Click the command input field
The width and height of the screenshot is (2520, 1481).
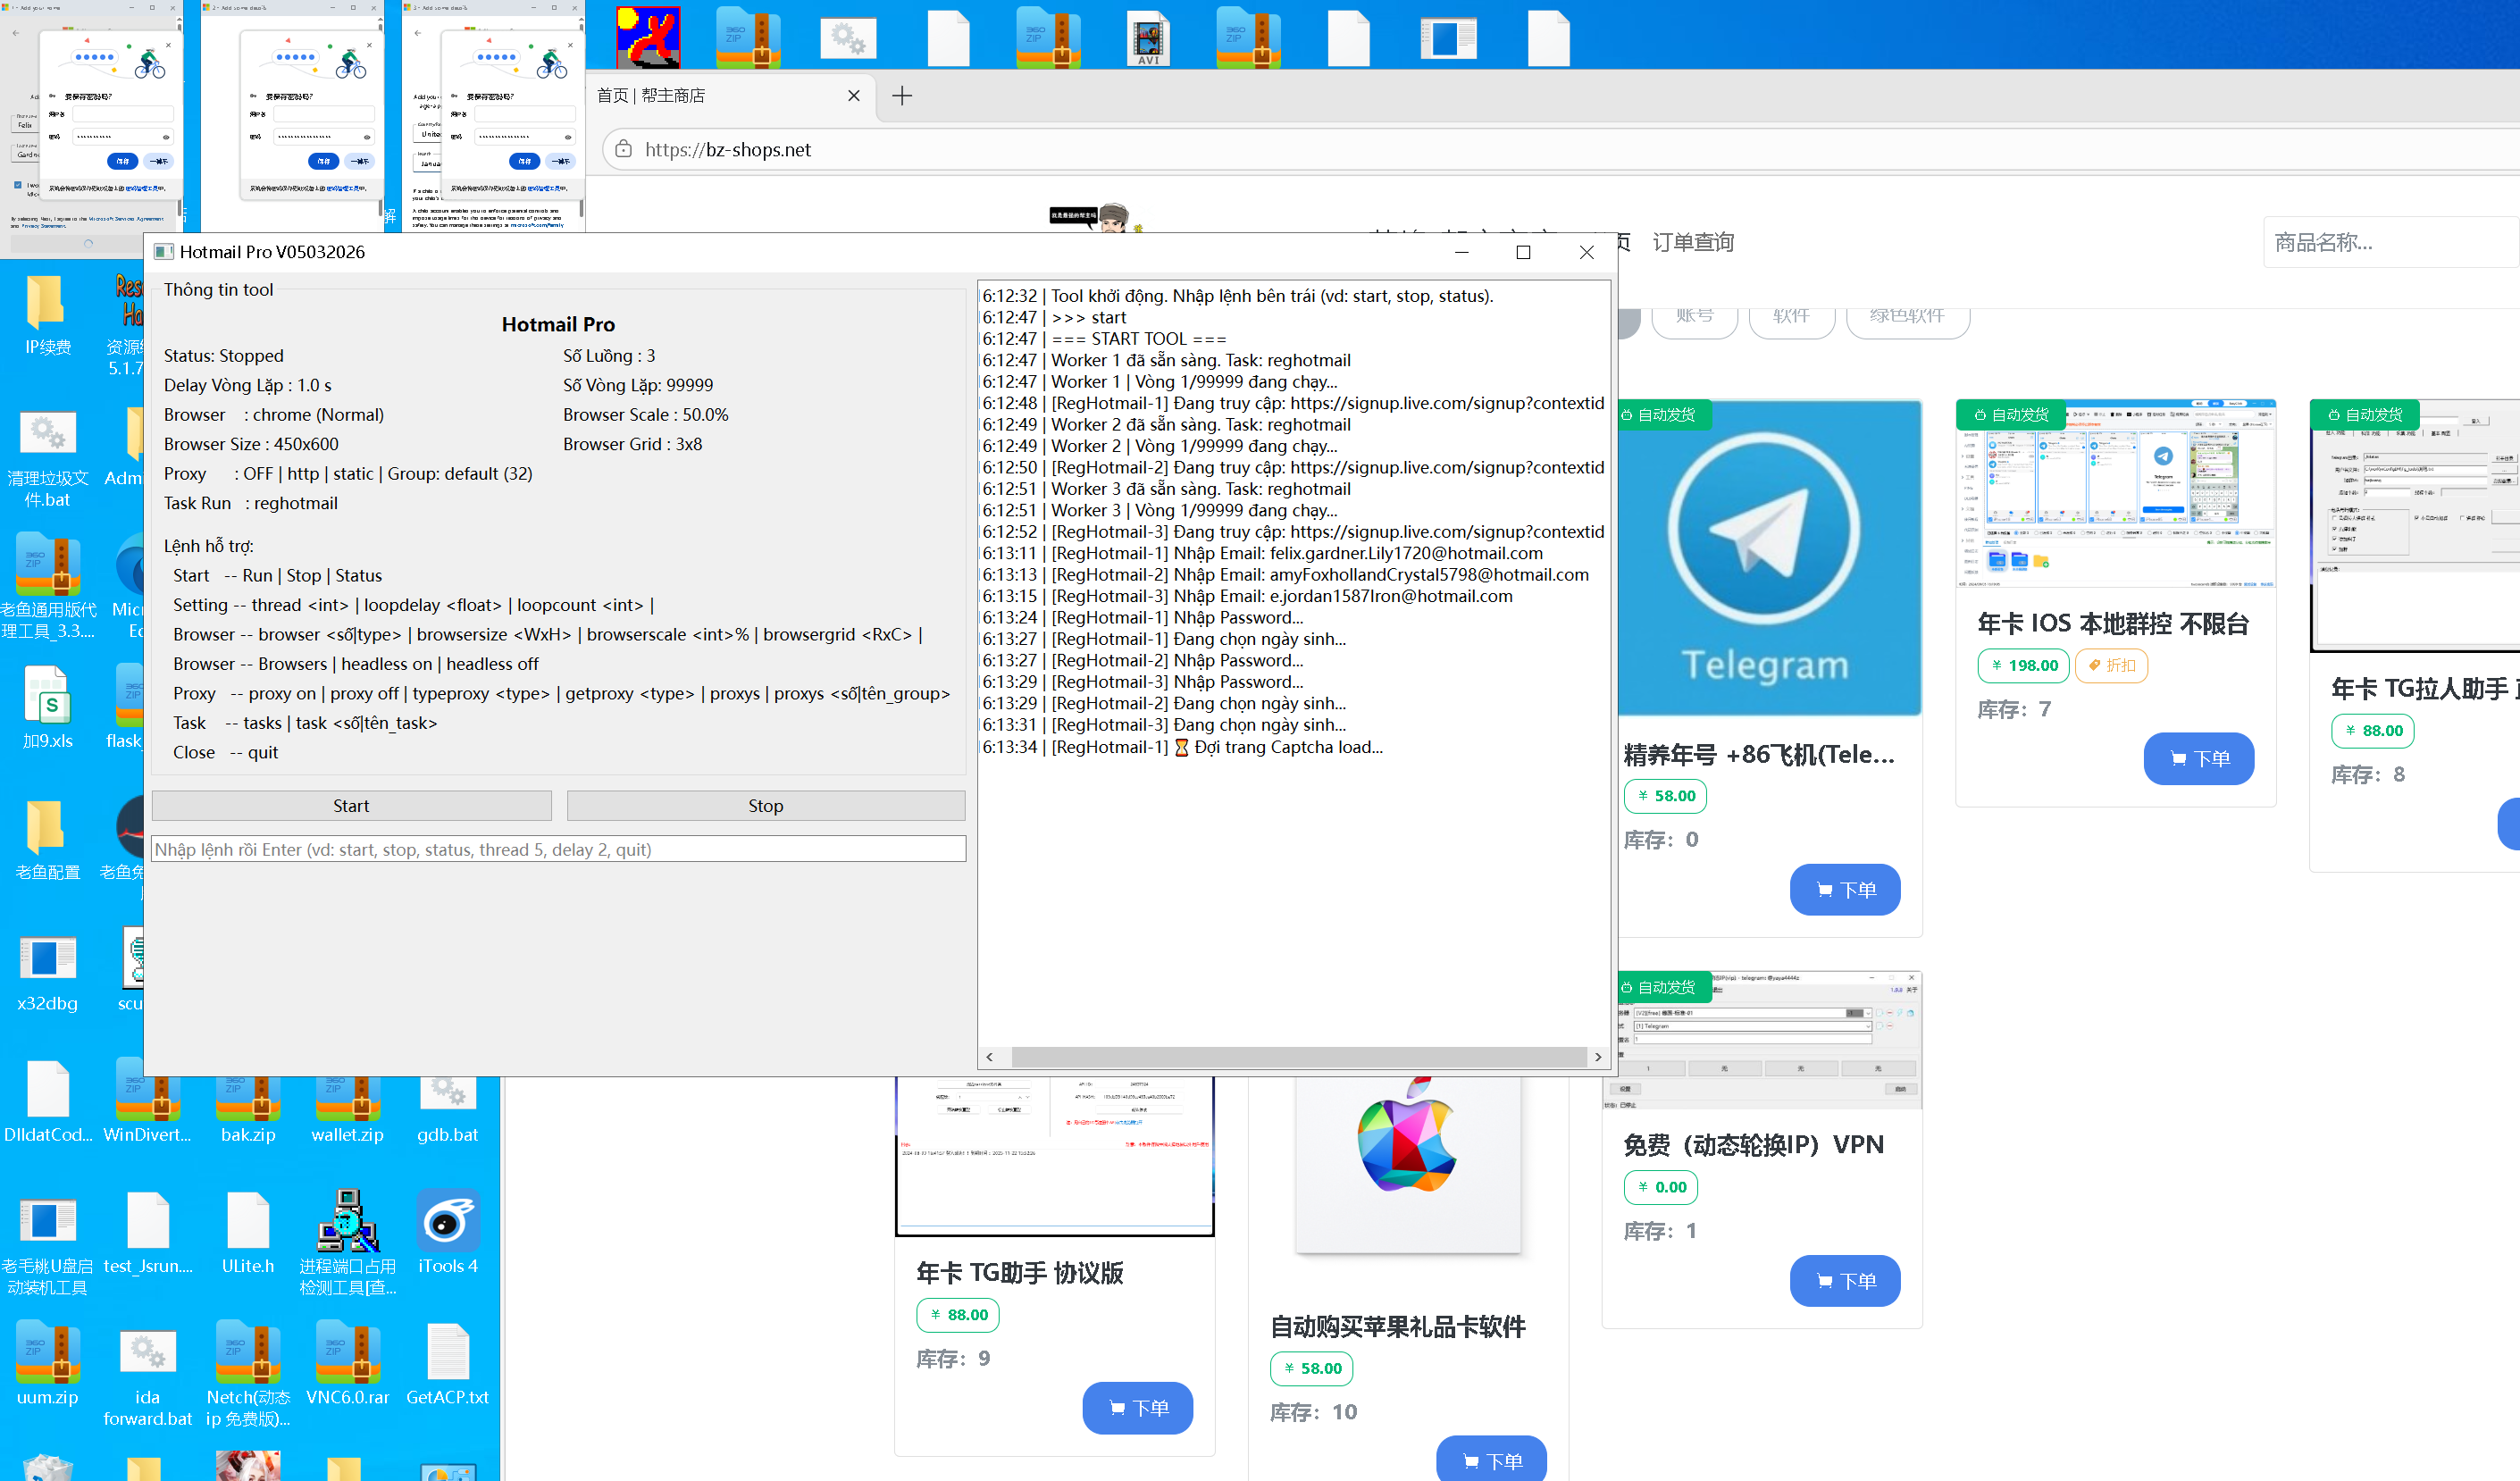[x=558, y=849]
